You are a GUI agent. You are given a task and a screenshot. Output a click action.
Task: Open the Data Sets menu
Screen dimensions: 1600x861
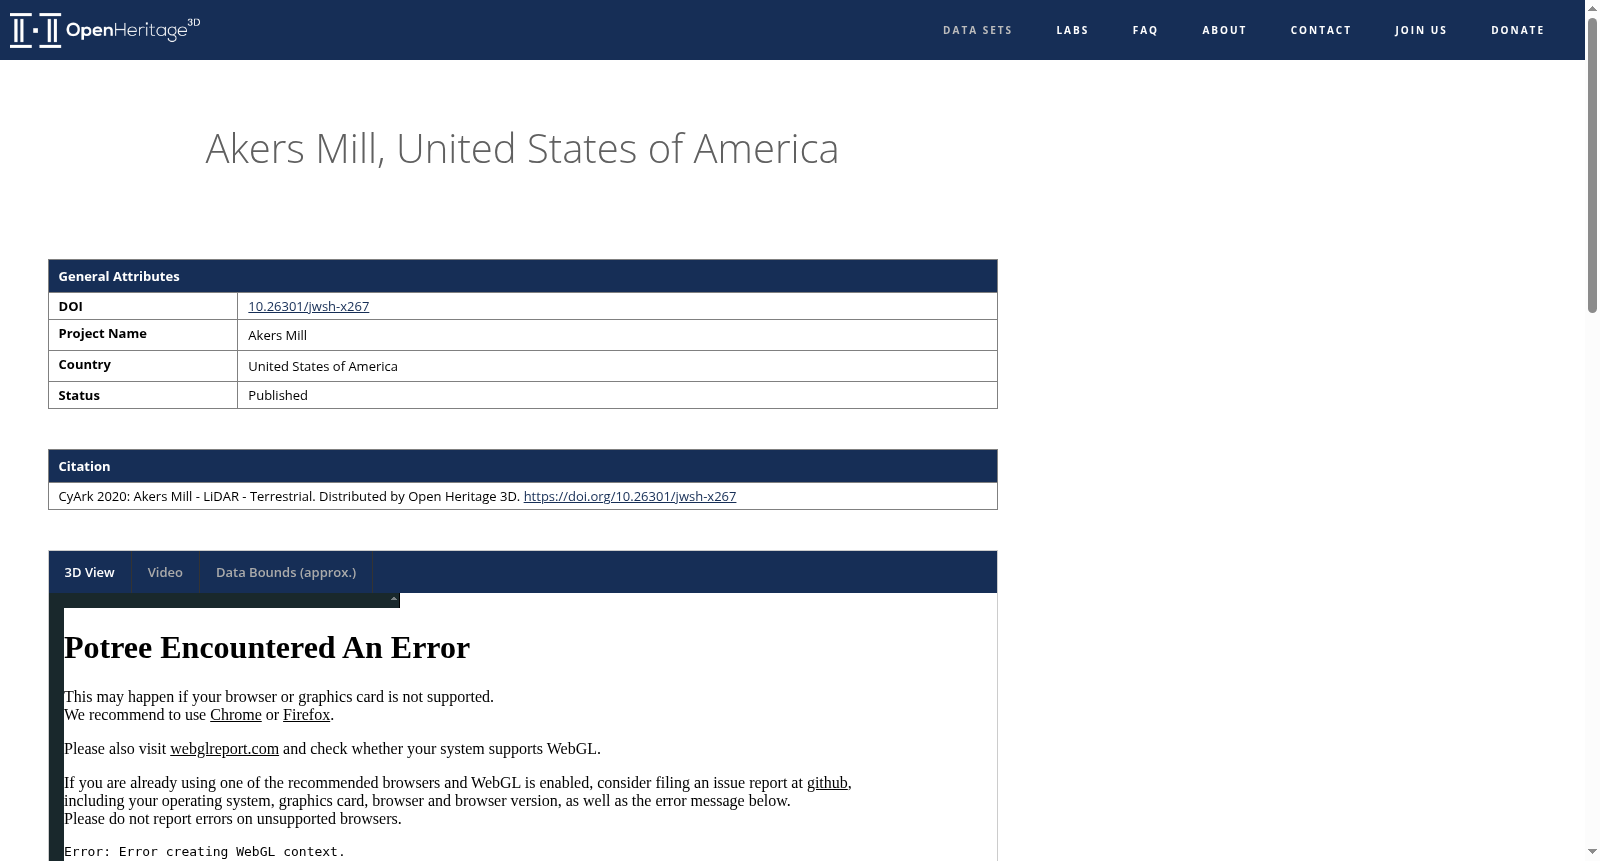point(977,30)
